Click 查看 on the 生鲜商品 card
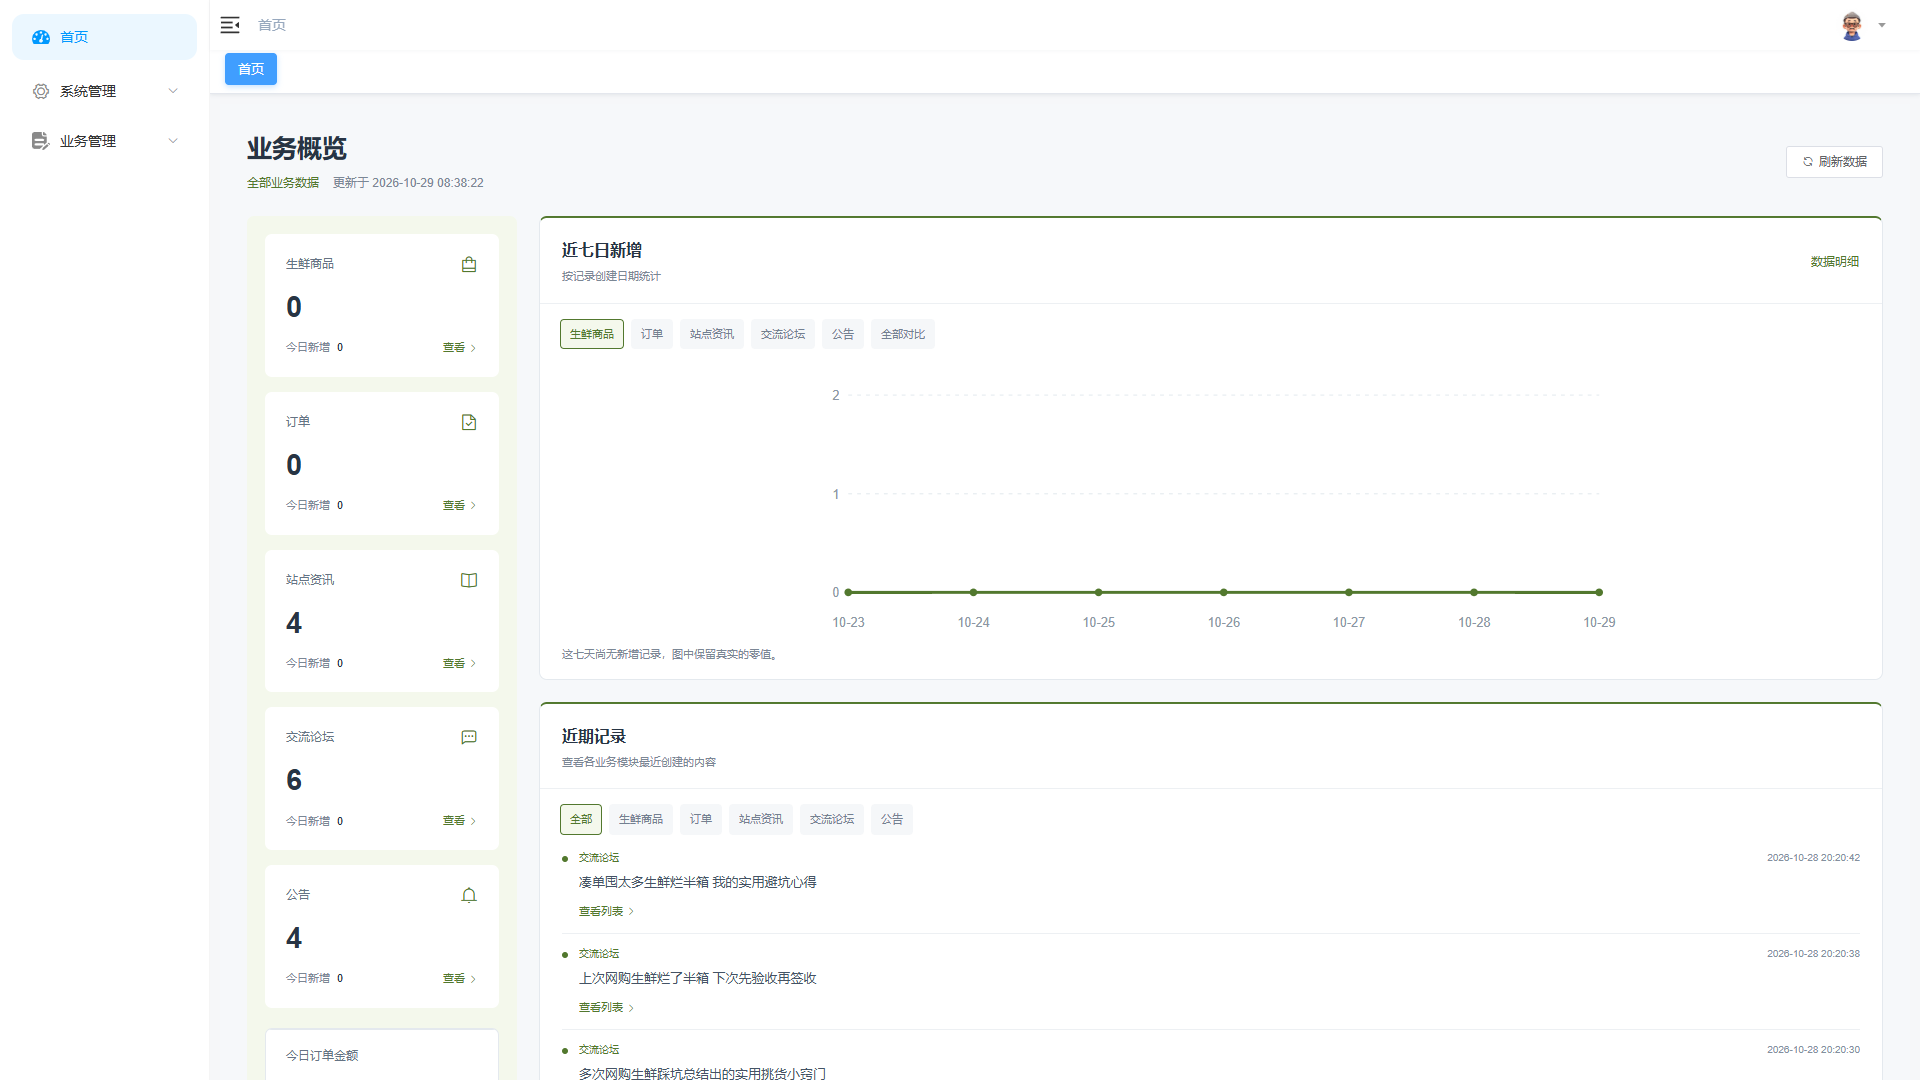Image resolution: width=1920 pixels, height=1080 pixels. (460, 348)
